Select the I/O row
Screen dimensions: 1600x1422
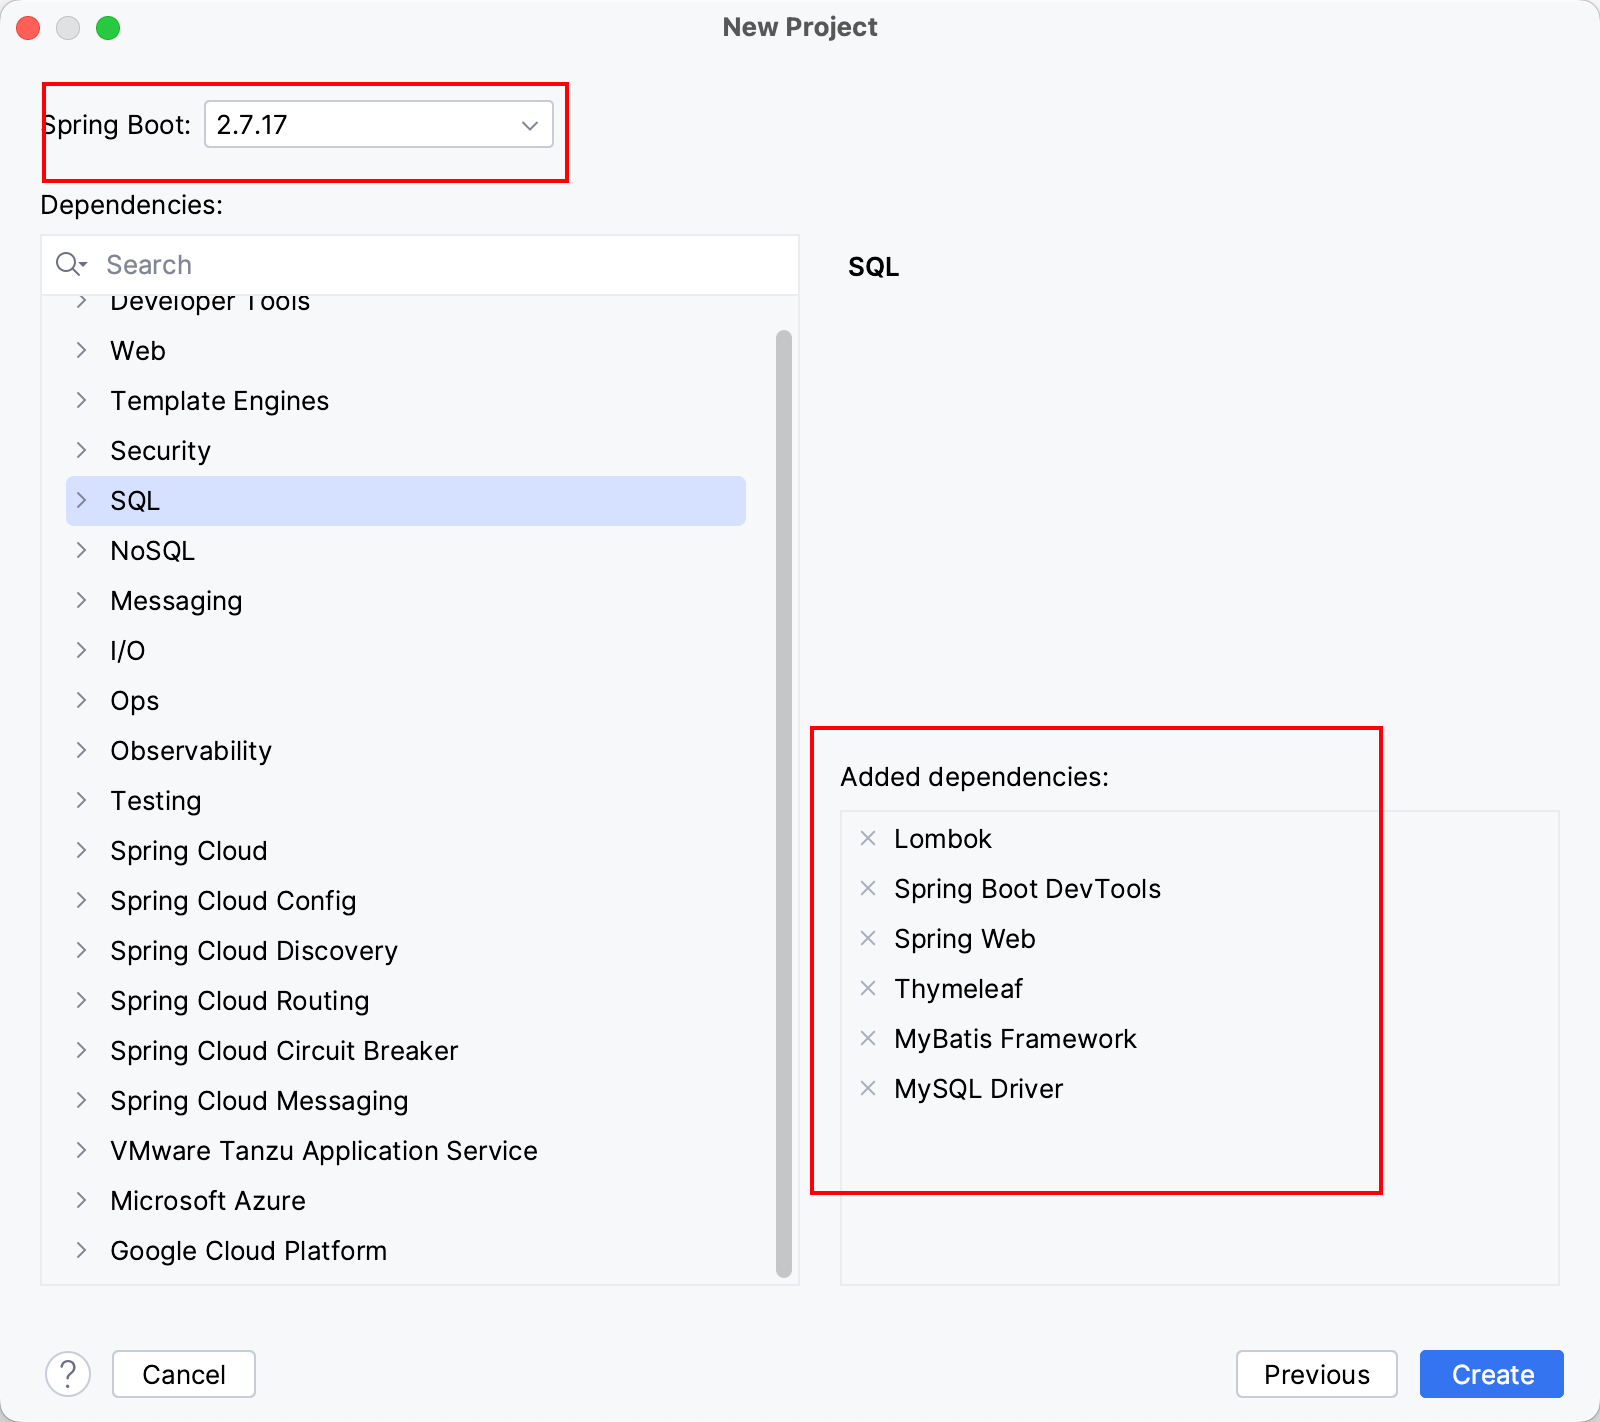(406, 651)
